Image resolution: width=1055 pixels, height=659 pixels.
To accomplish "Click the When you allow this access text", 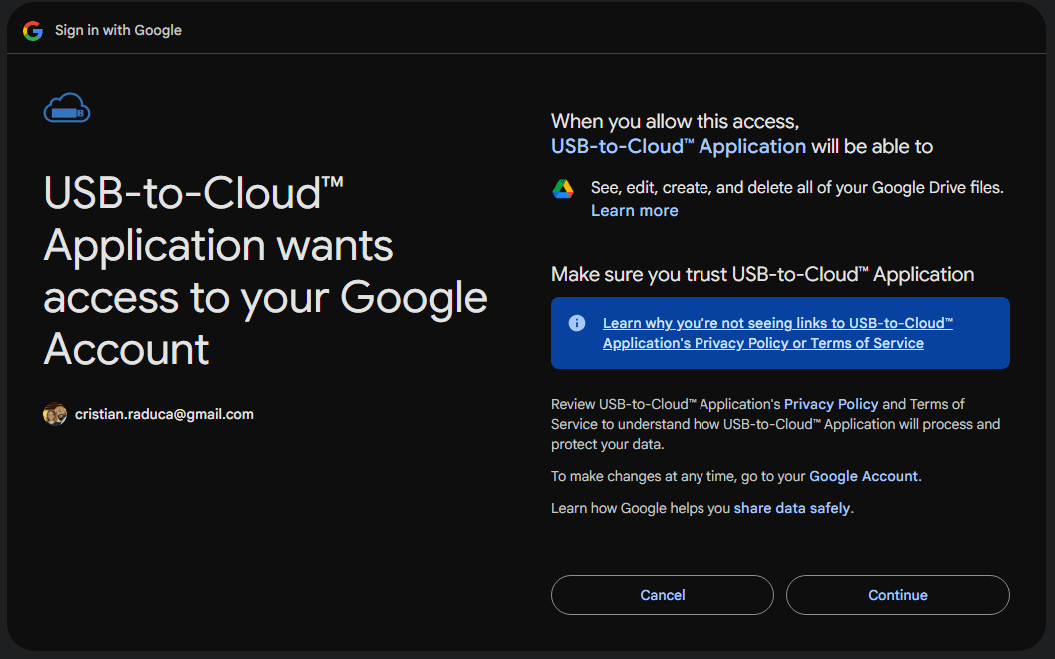I will (x=674, y=121).
